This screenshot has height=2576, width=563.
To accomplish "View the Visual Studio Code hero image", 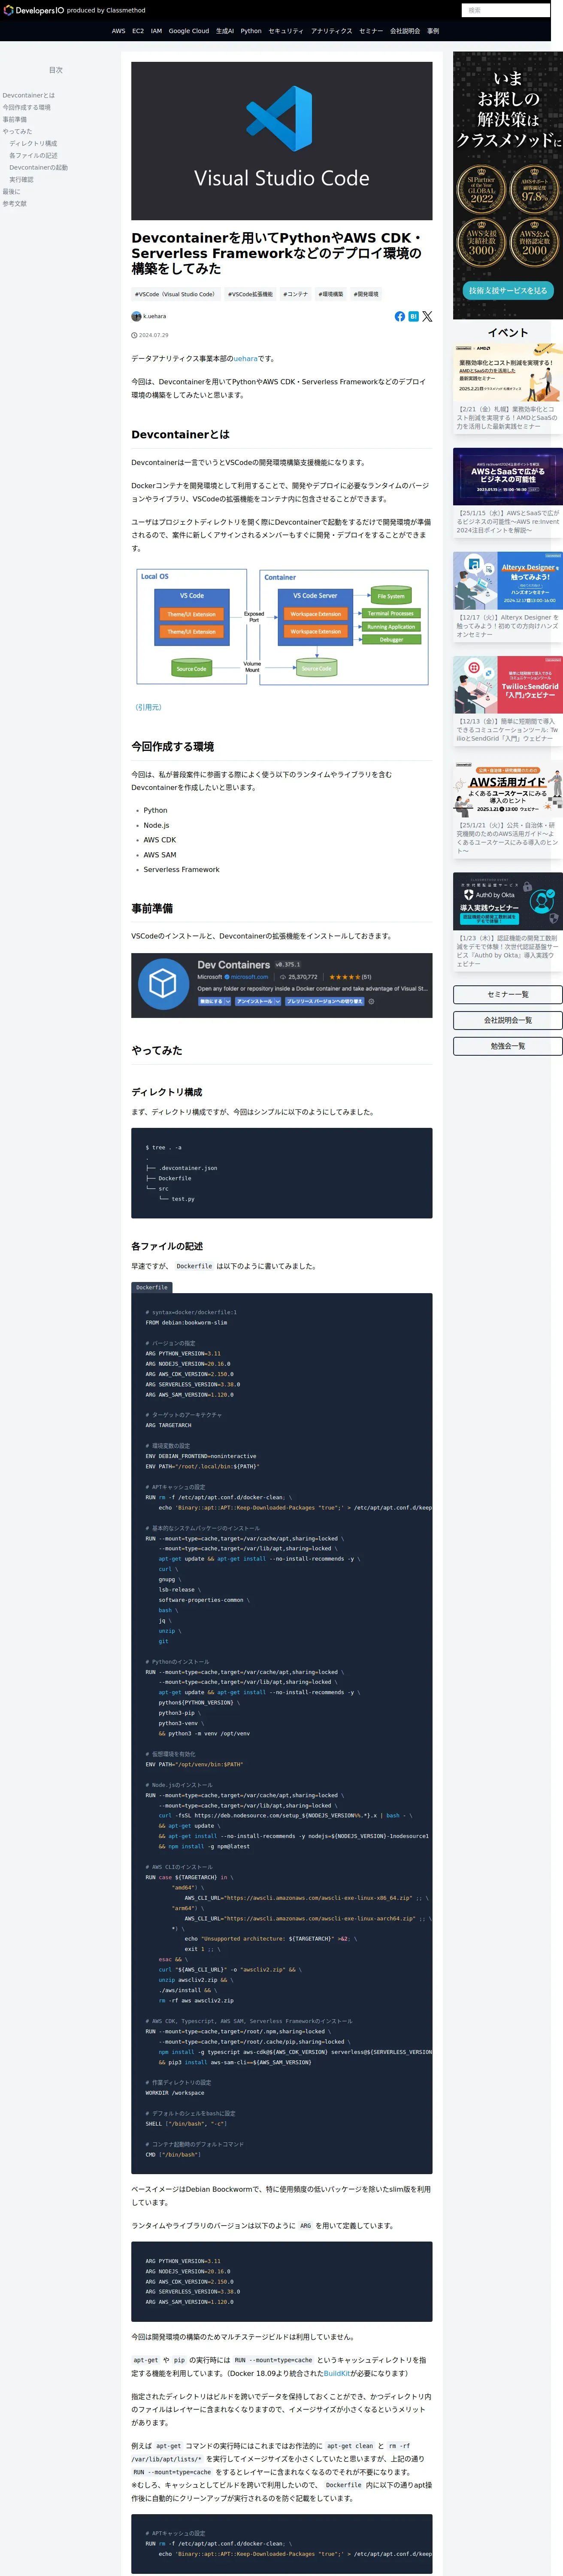I will (x=281, y=141).
